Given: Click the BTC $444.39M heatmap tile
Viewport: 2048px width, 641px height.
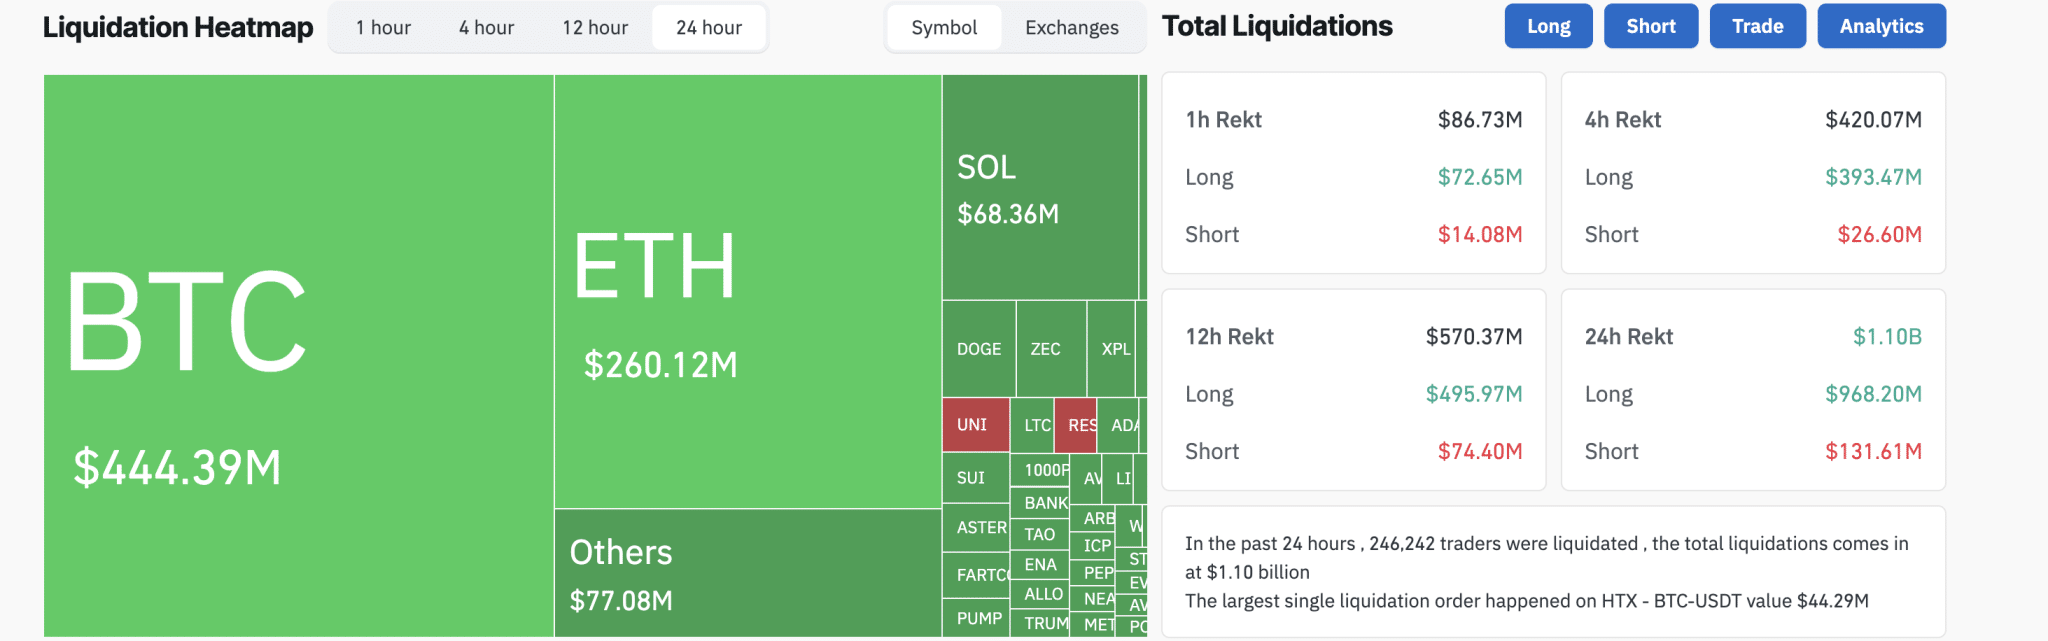Looking at the screenshot, I should click(x=298, y=355).
